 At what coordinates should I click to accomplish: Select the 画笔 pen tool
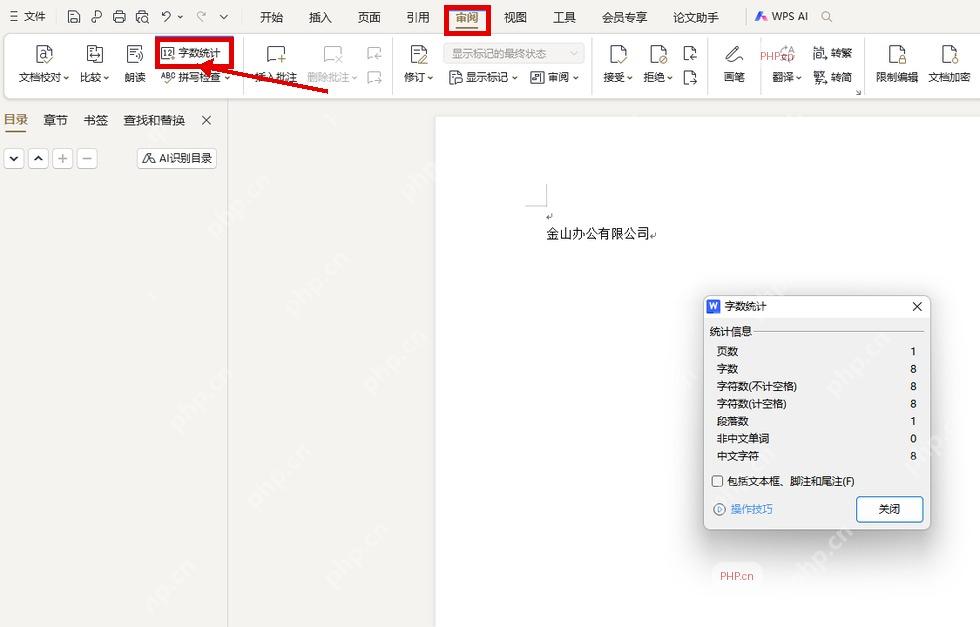click(x=734, y=63)
